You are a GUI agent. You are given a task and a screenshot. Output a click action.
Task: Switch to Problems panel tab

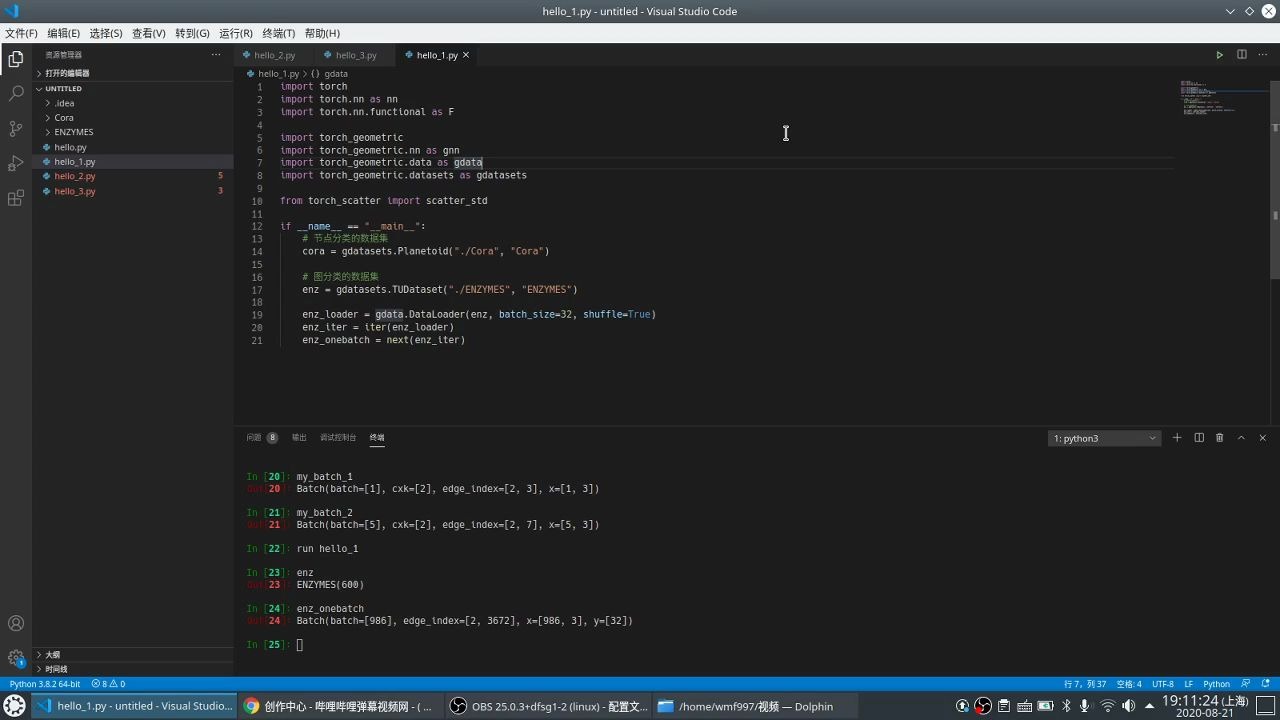[261, 438]
